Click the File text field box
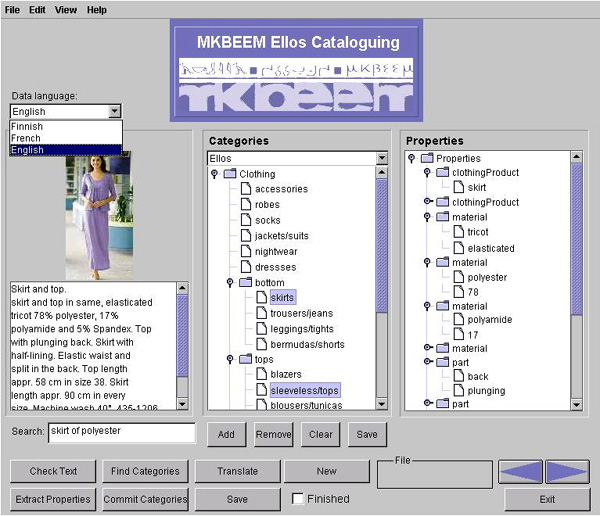Screen dimensions: 600x516 pos(435,475)
